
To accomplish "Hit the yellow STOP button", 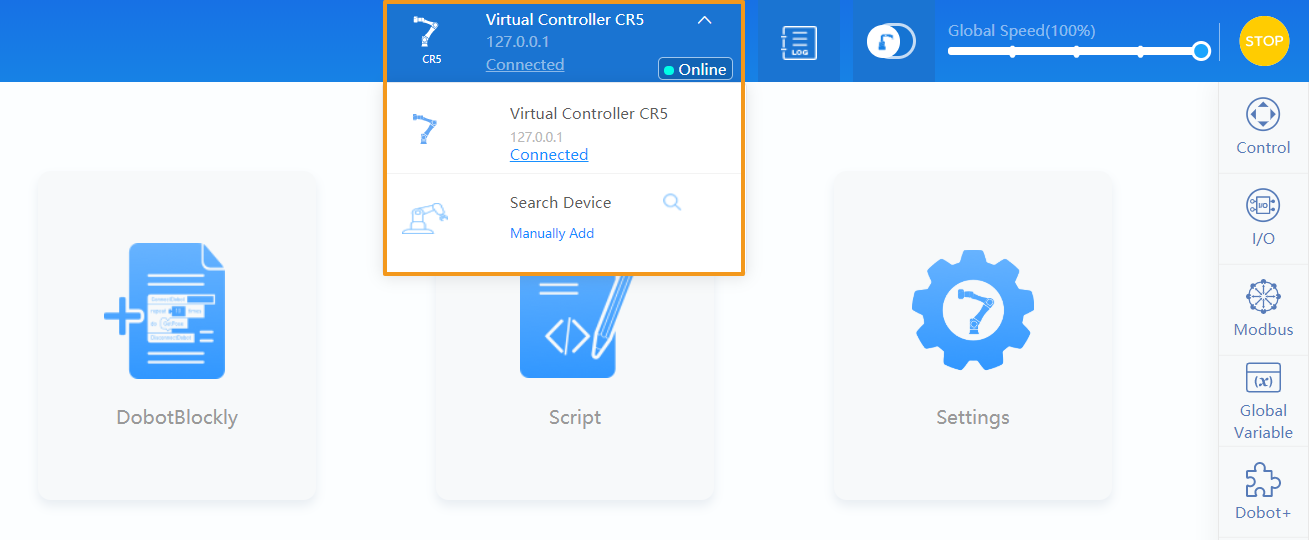I will tap(1264, 41).
